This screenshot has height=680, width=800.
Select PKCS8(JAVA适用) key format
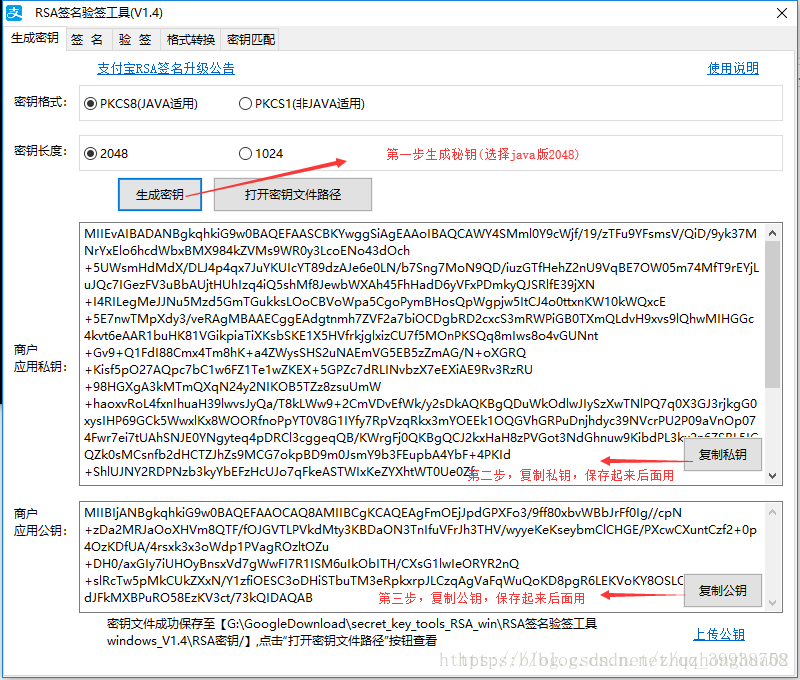141,104
